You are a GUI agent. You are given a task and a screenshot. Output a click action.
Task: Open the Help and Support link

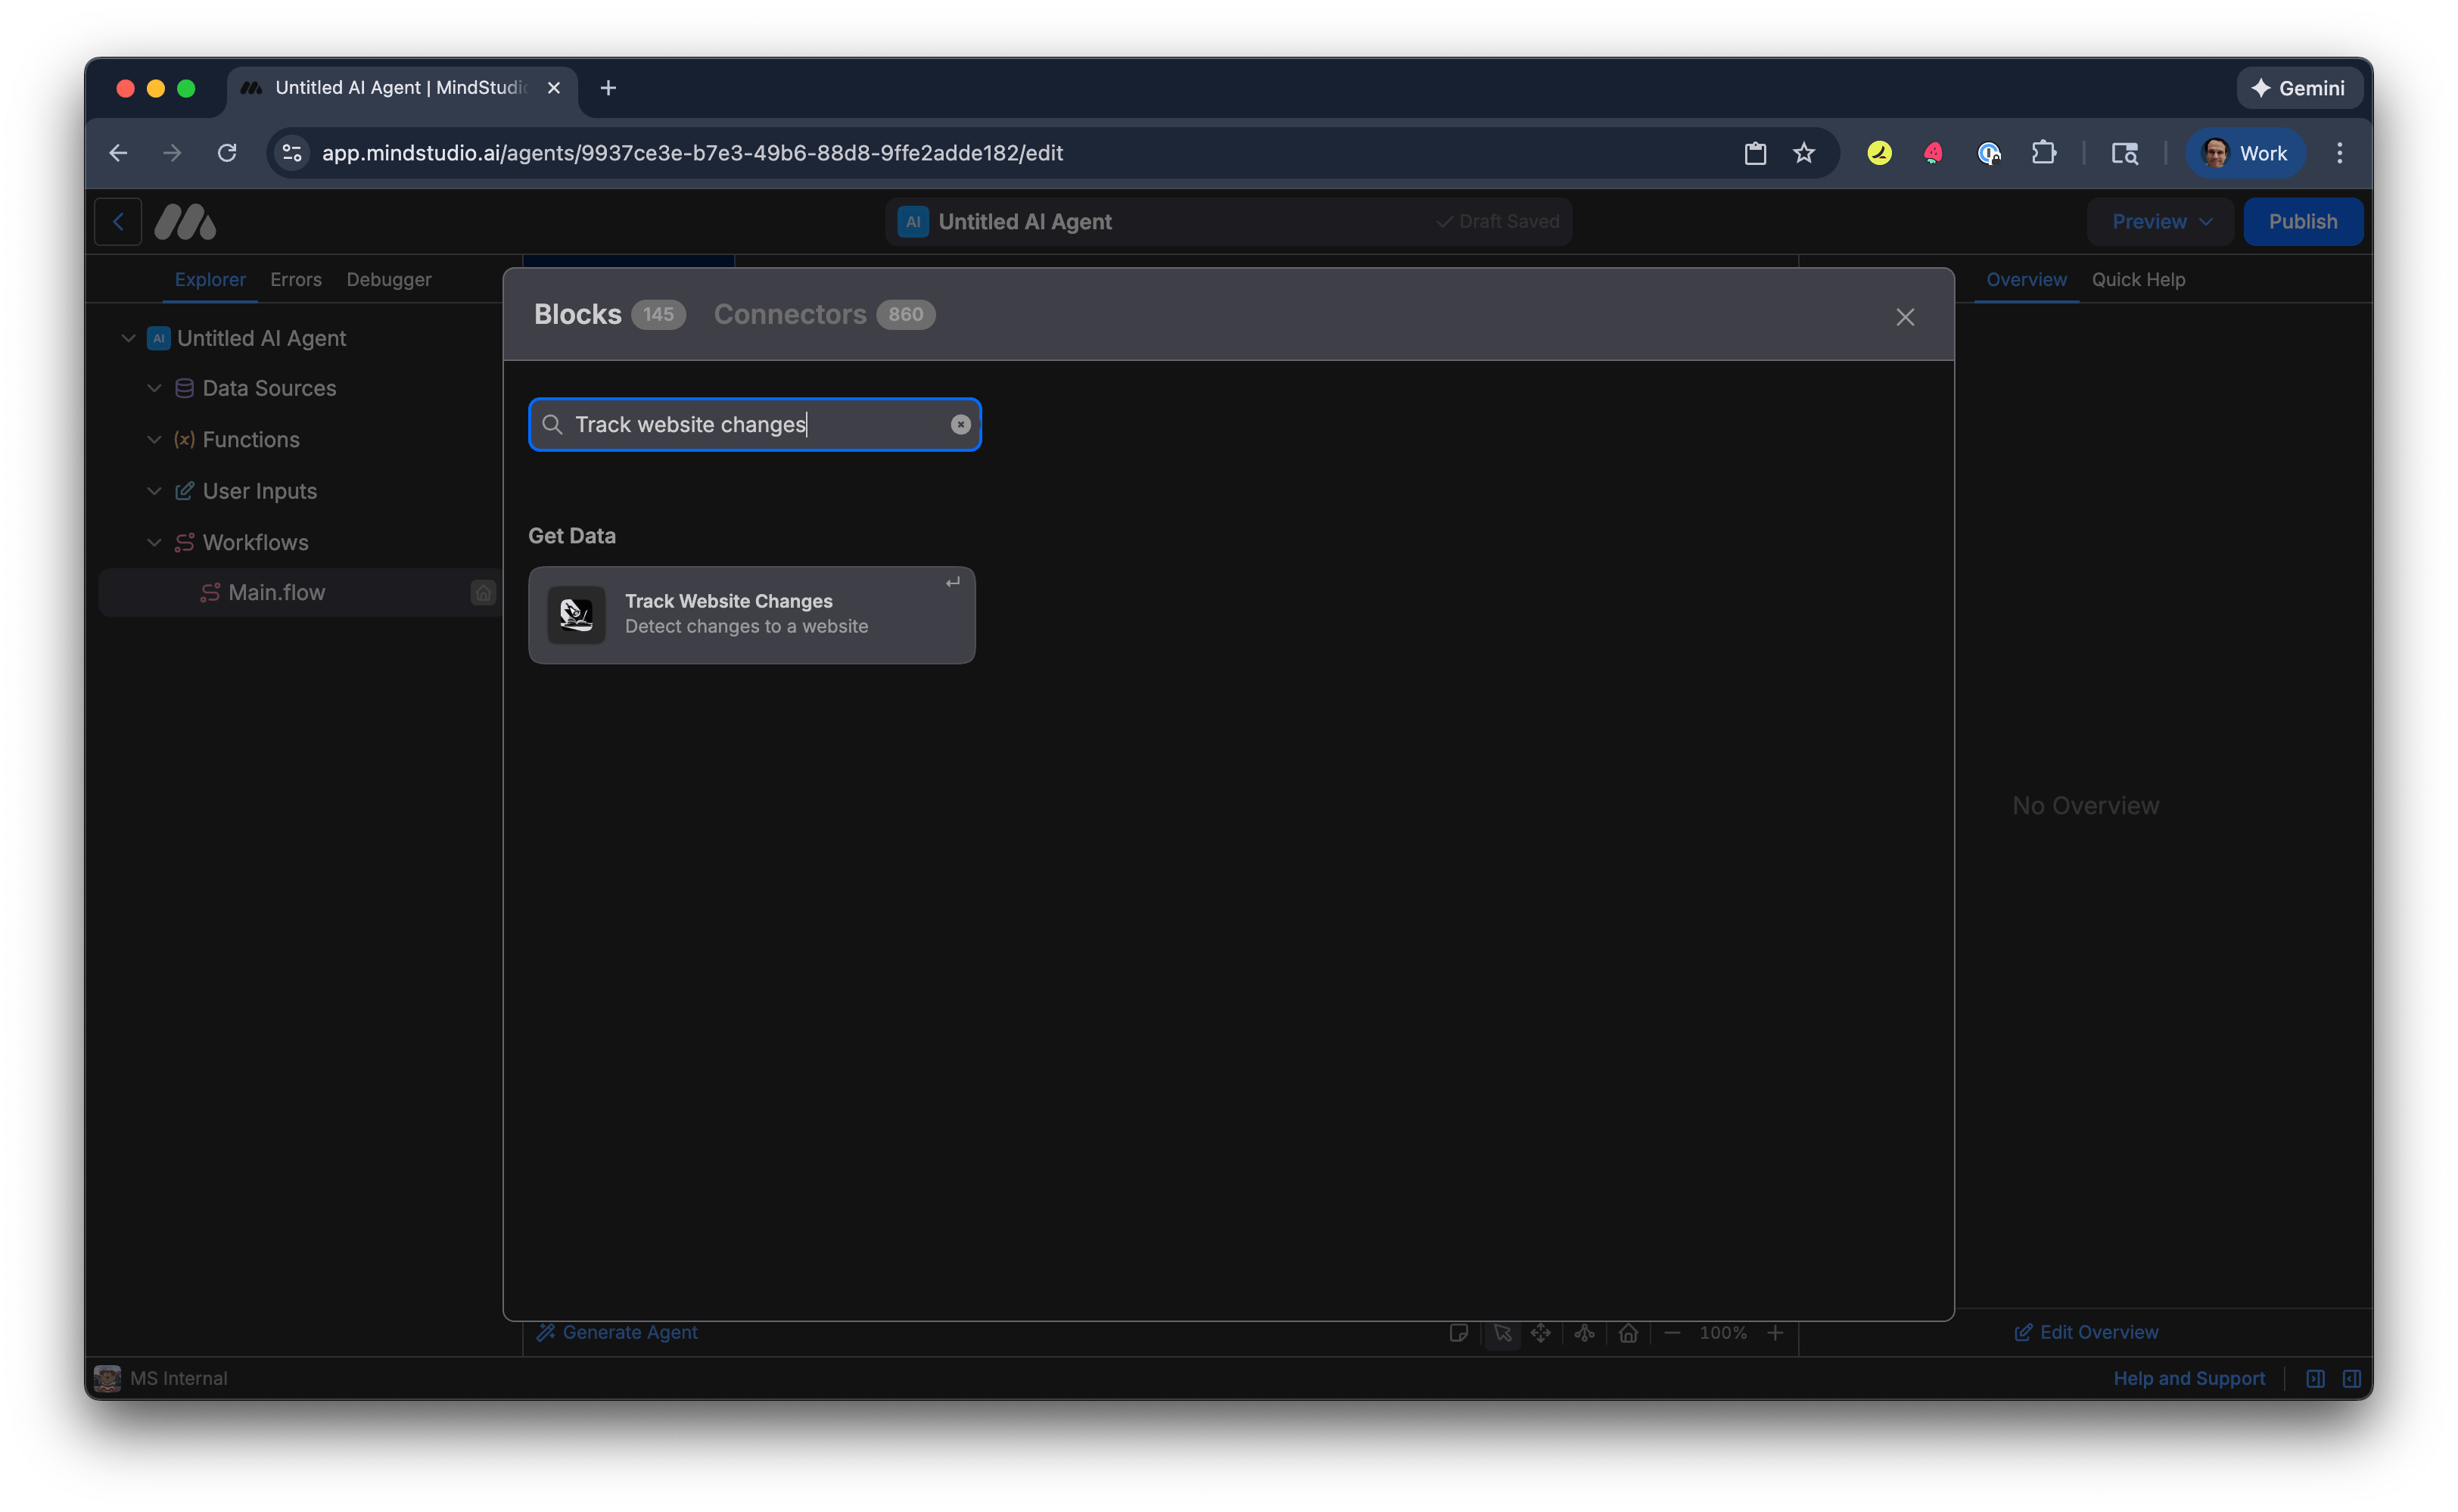(x=2189, y=1377)
